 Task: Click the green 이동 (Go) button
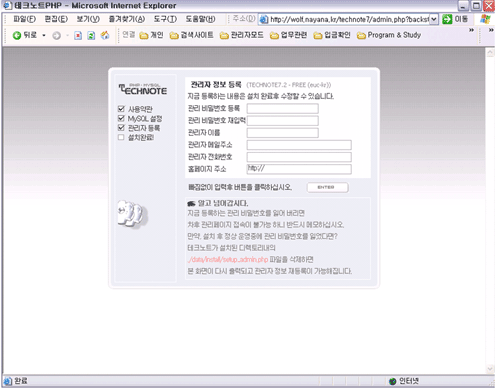[455, 19]
